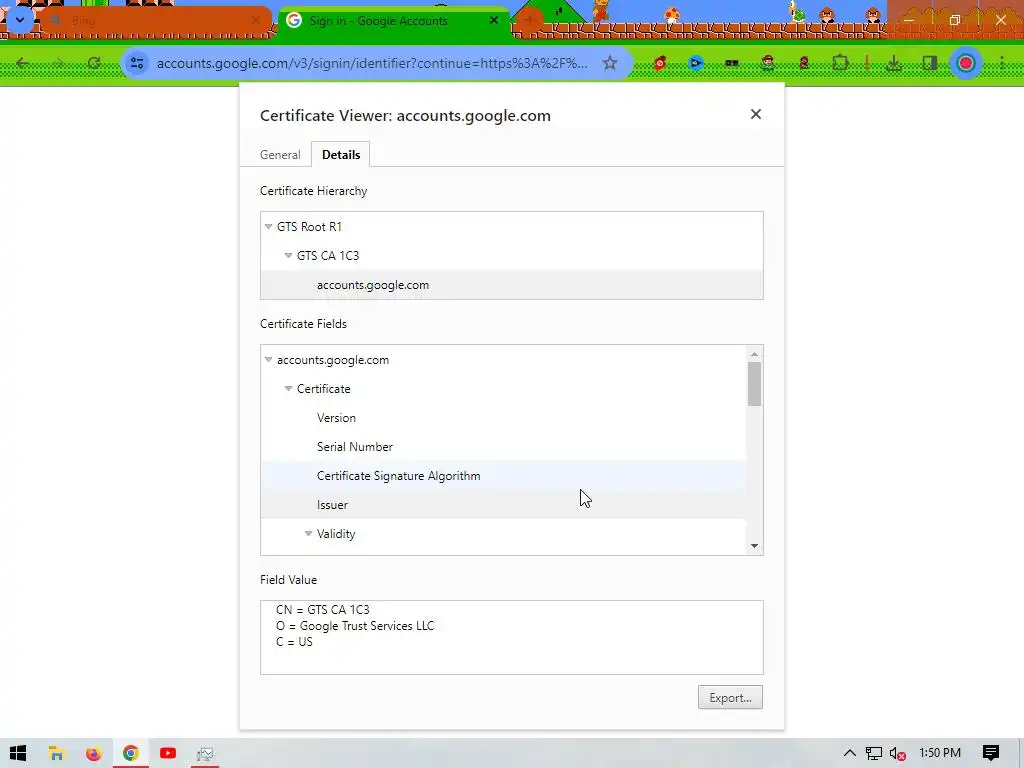Click the red tag extension icon
This screenshot has height=768, width=1024.
660,63
